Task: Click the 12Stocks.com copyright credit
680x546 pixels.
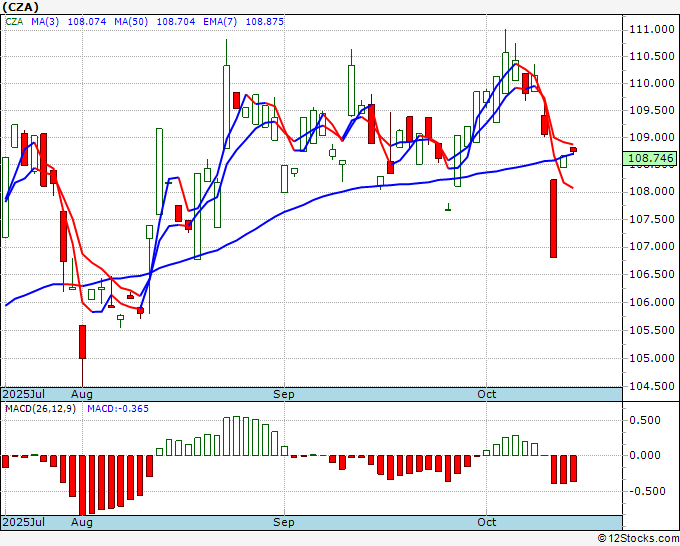Action: pyautogui.click(x=638, y=538)
